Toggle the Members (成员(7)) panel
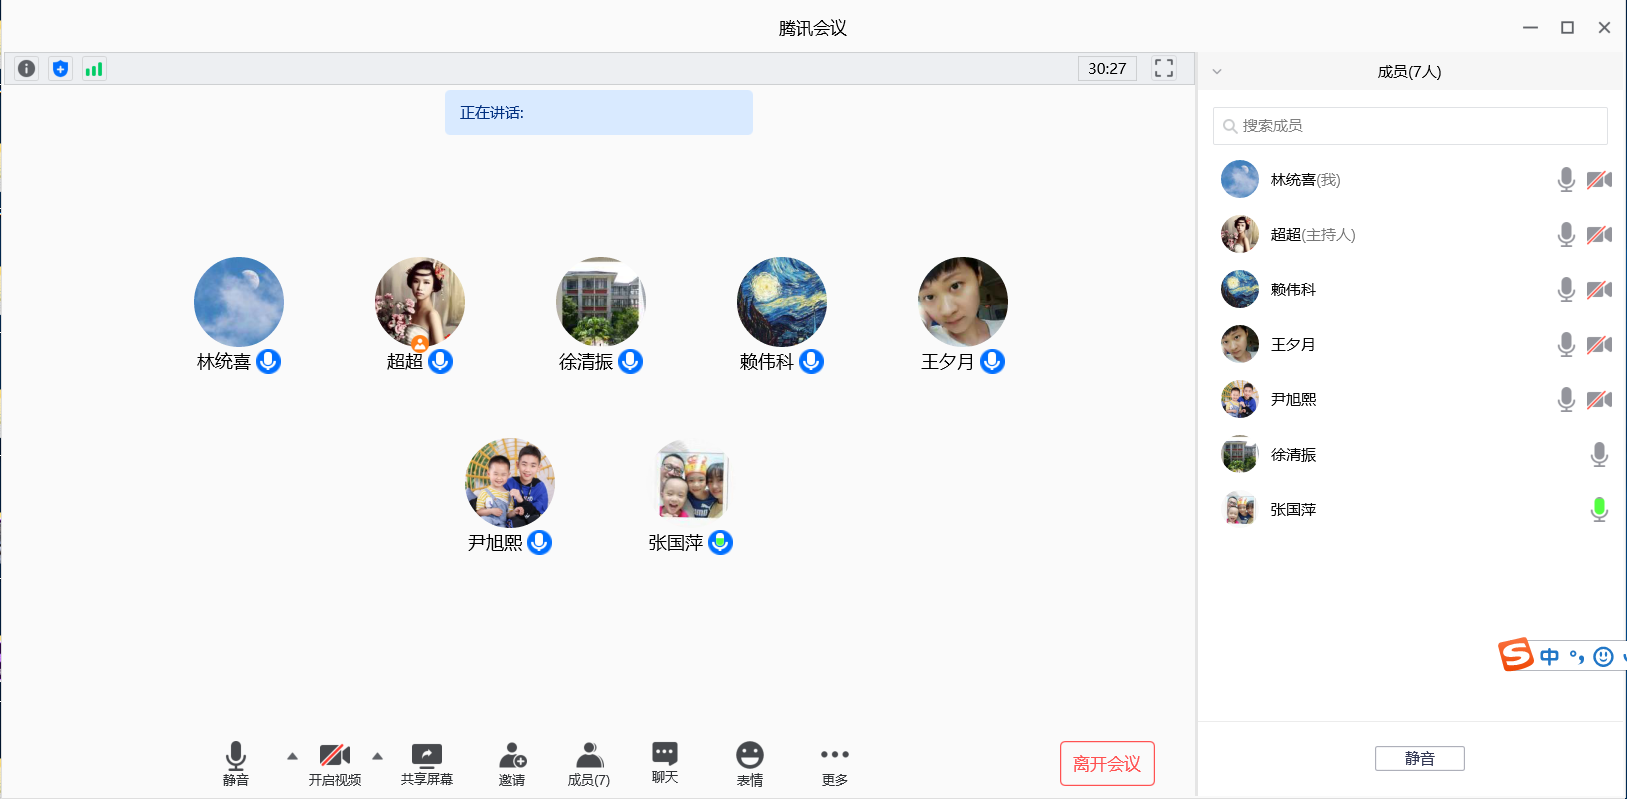1627x799 pixels. [589, 764]
